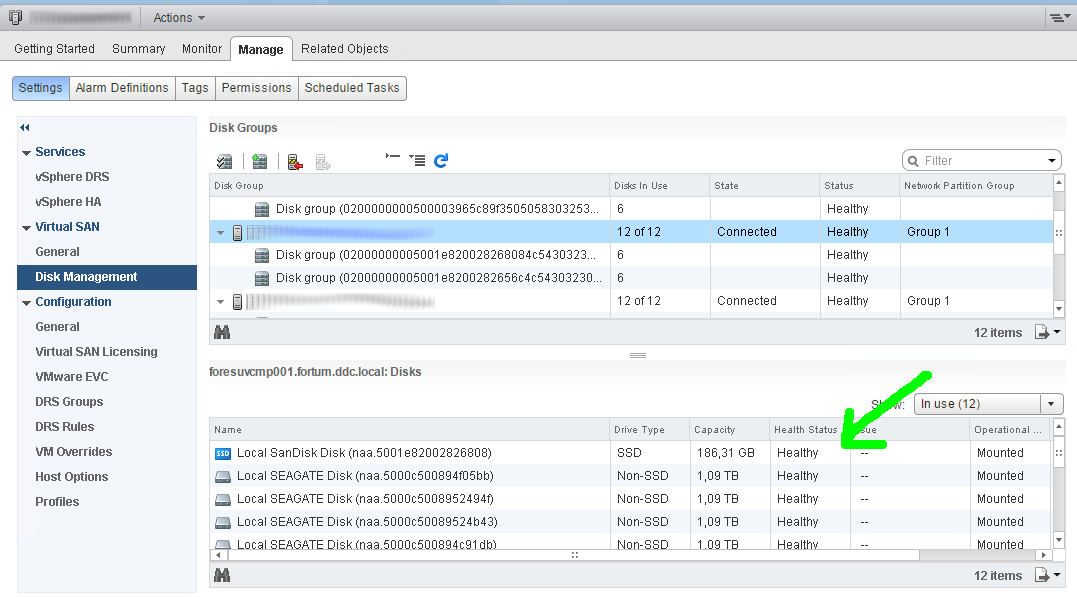Open the Tags sub-tab

[x=195, y=88]
